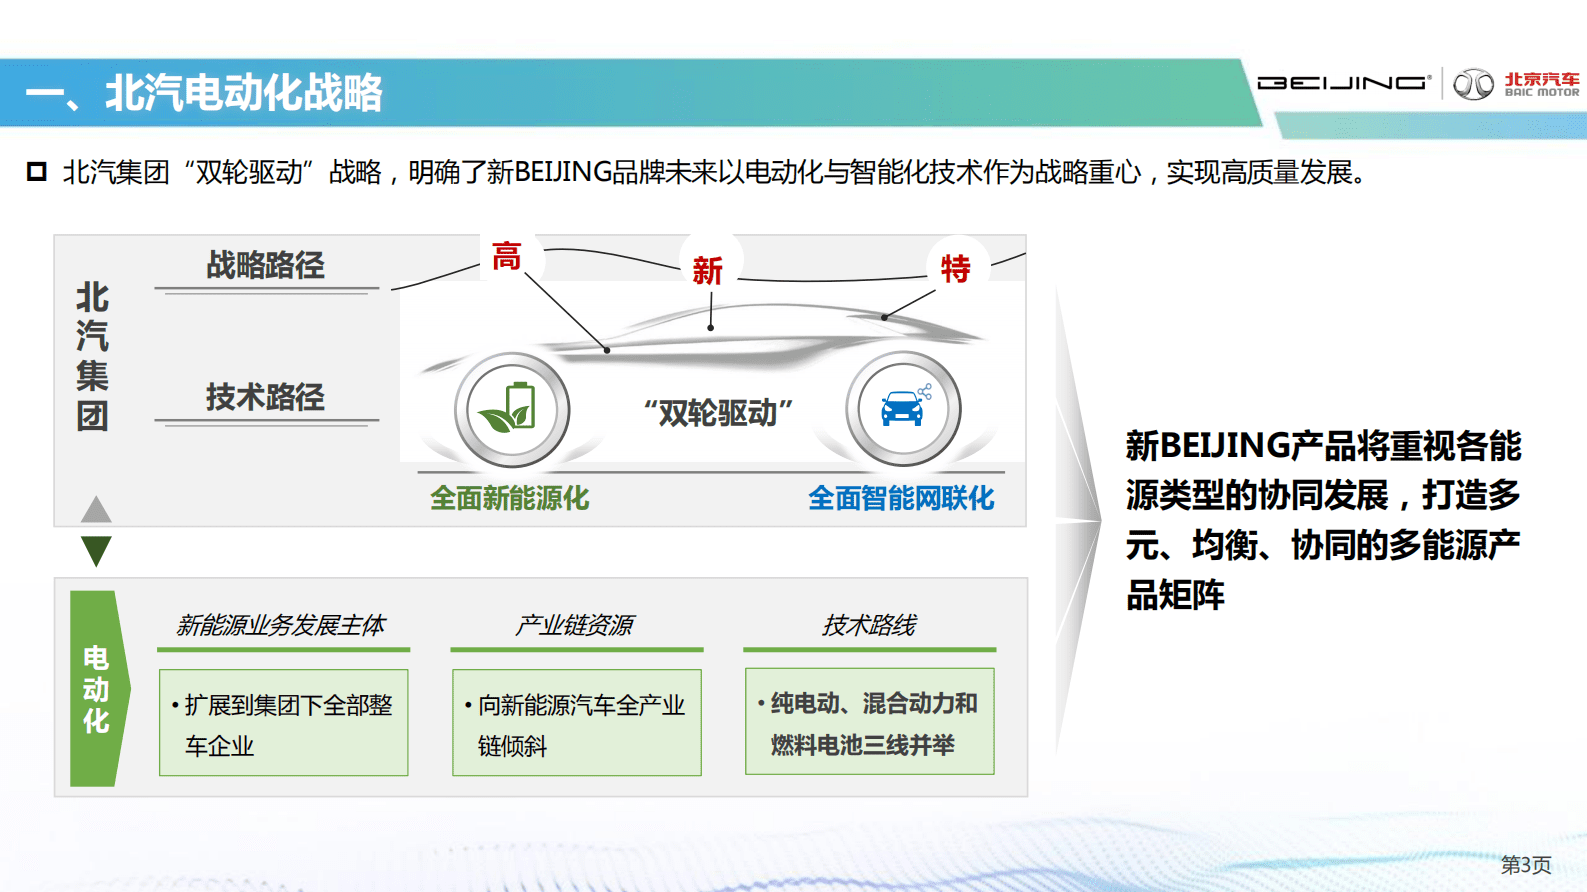Click the gray upward triangle arrow
The image size is (1587, 892).
tap(96, 509)
